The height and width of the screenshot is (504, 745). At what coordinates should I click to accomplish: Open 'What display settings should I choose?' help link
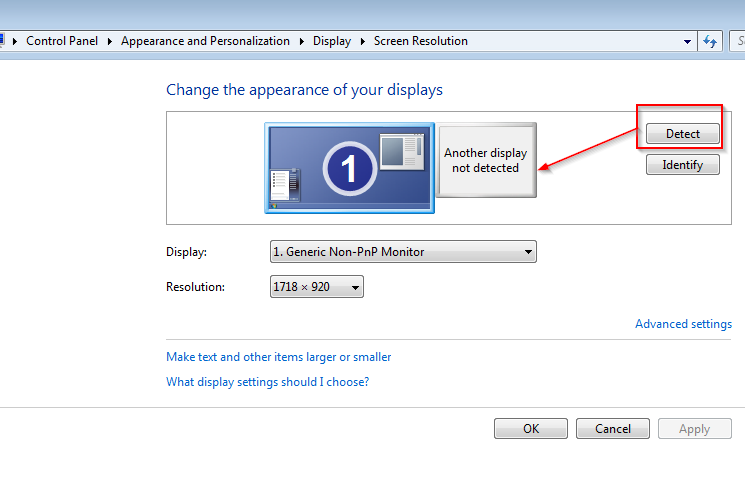click(267, 382)
